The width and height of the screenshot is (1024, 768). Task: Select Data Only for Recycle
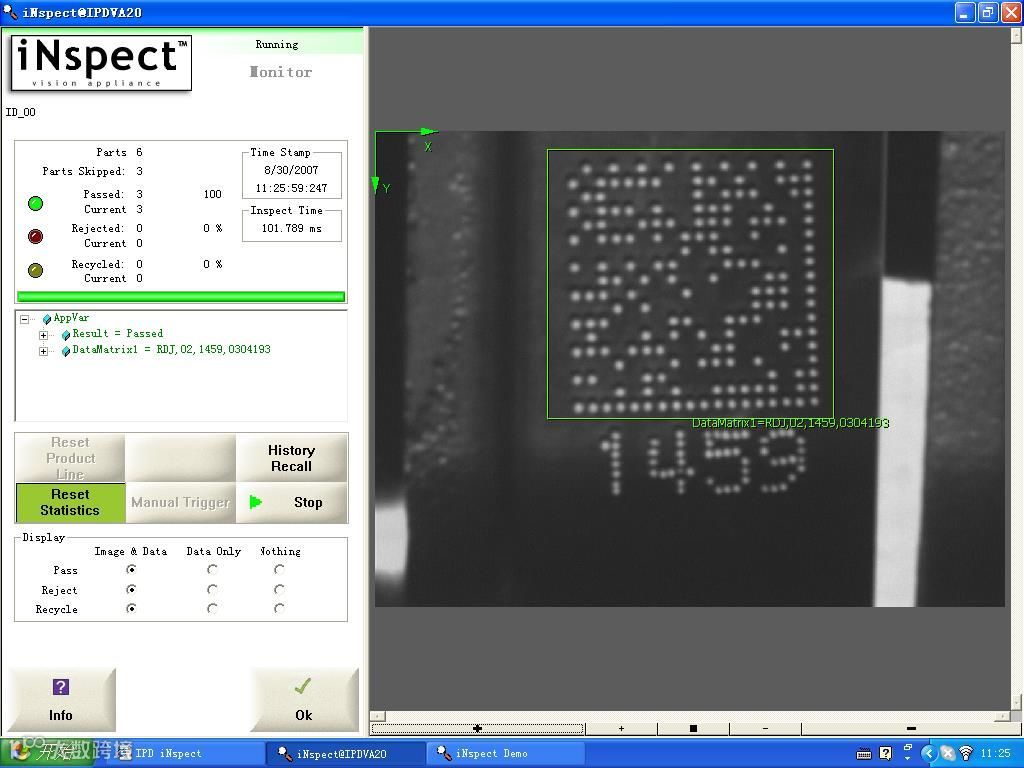(212, 608)
